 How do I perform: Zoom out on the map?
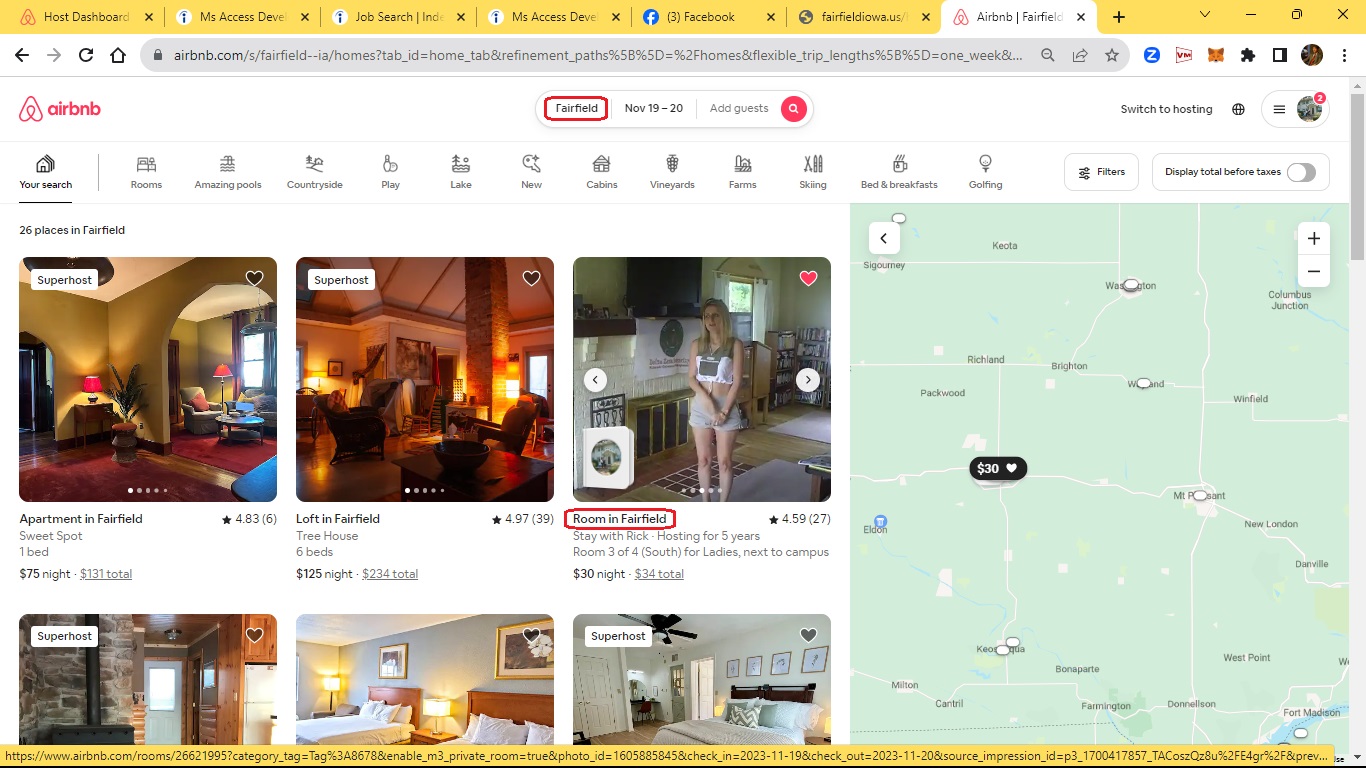[x=1314, y=271]
